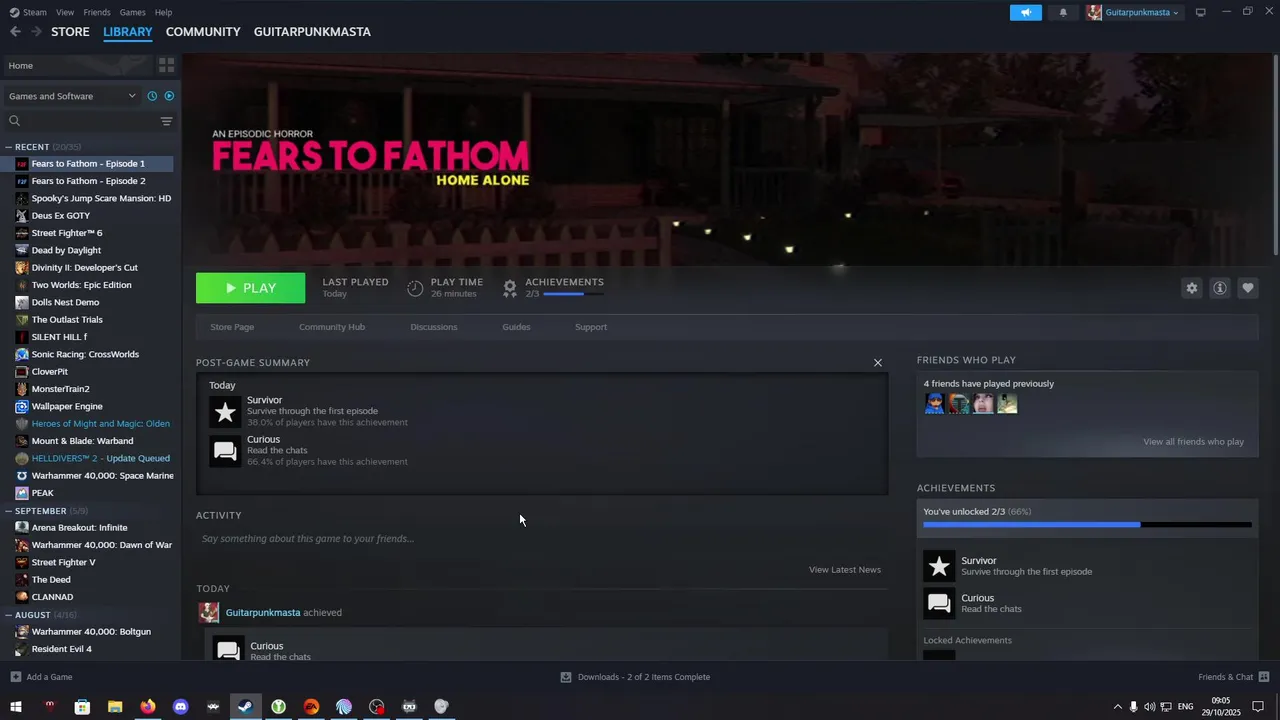Open the announcements megaphone button
1280x720 pixels.
[1026, 12]
